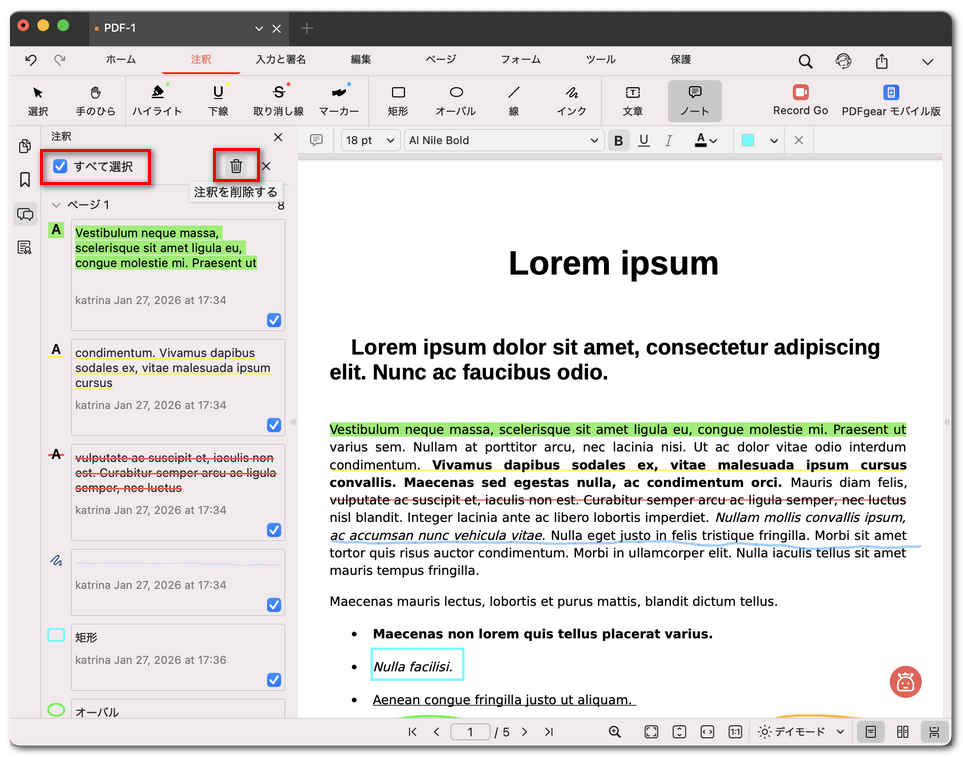Click the page number input field
963x757 pixels.
[x=470, y=732]
